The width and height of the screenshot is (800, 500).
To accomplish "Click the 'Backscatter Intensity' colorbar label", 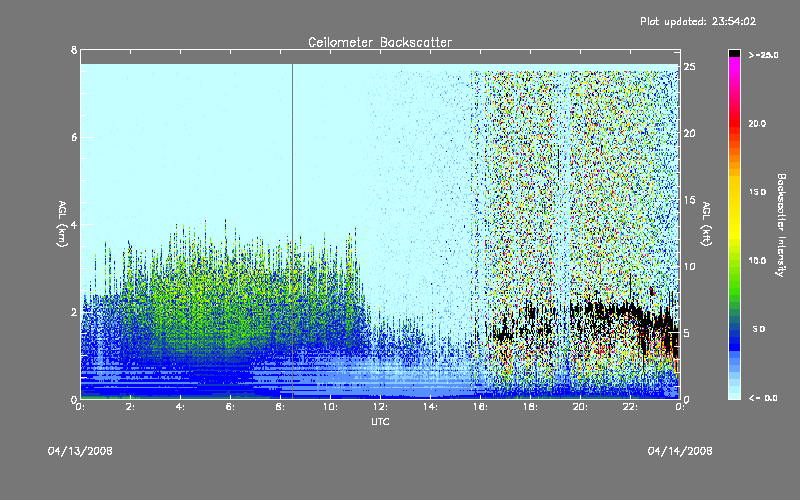I will [781, 225].
